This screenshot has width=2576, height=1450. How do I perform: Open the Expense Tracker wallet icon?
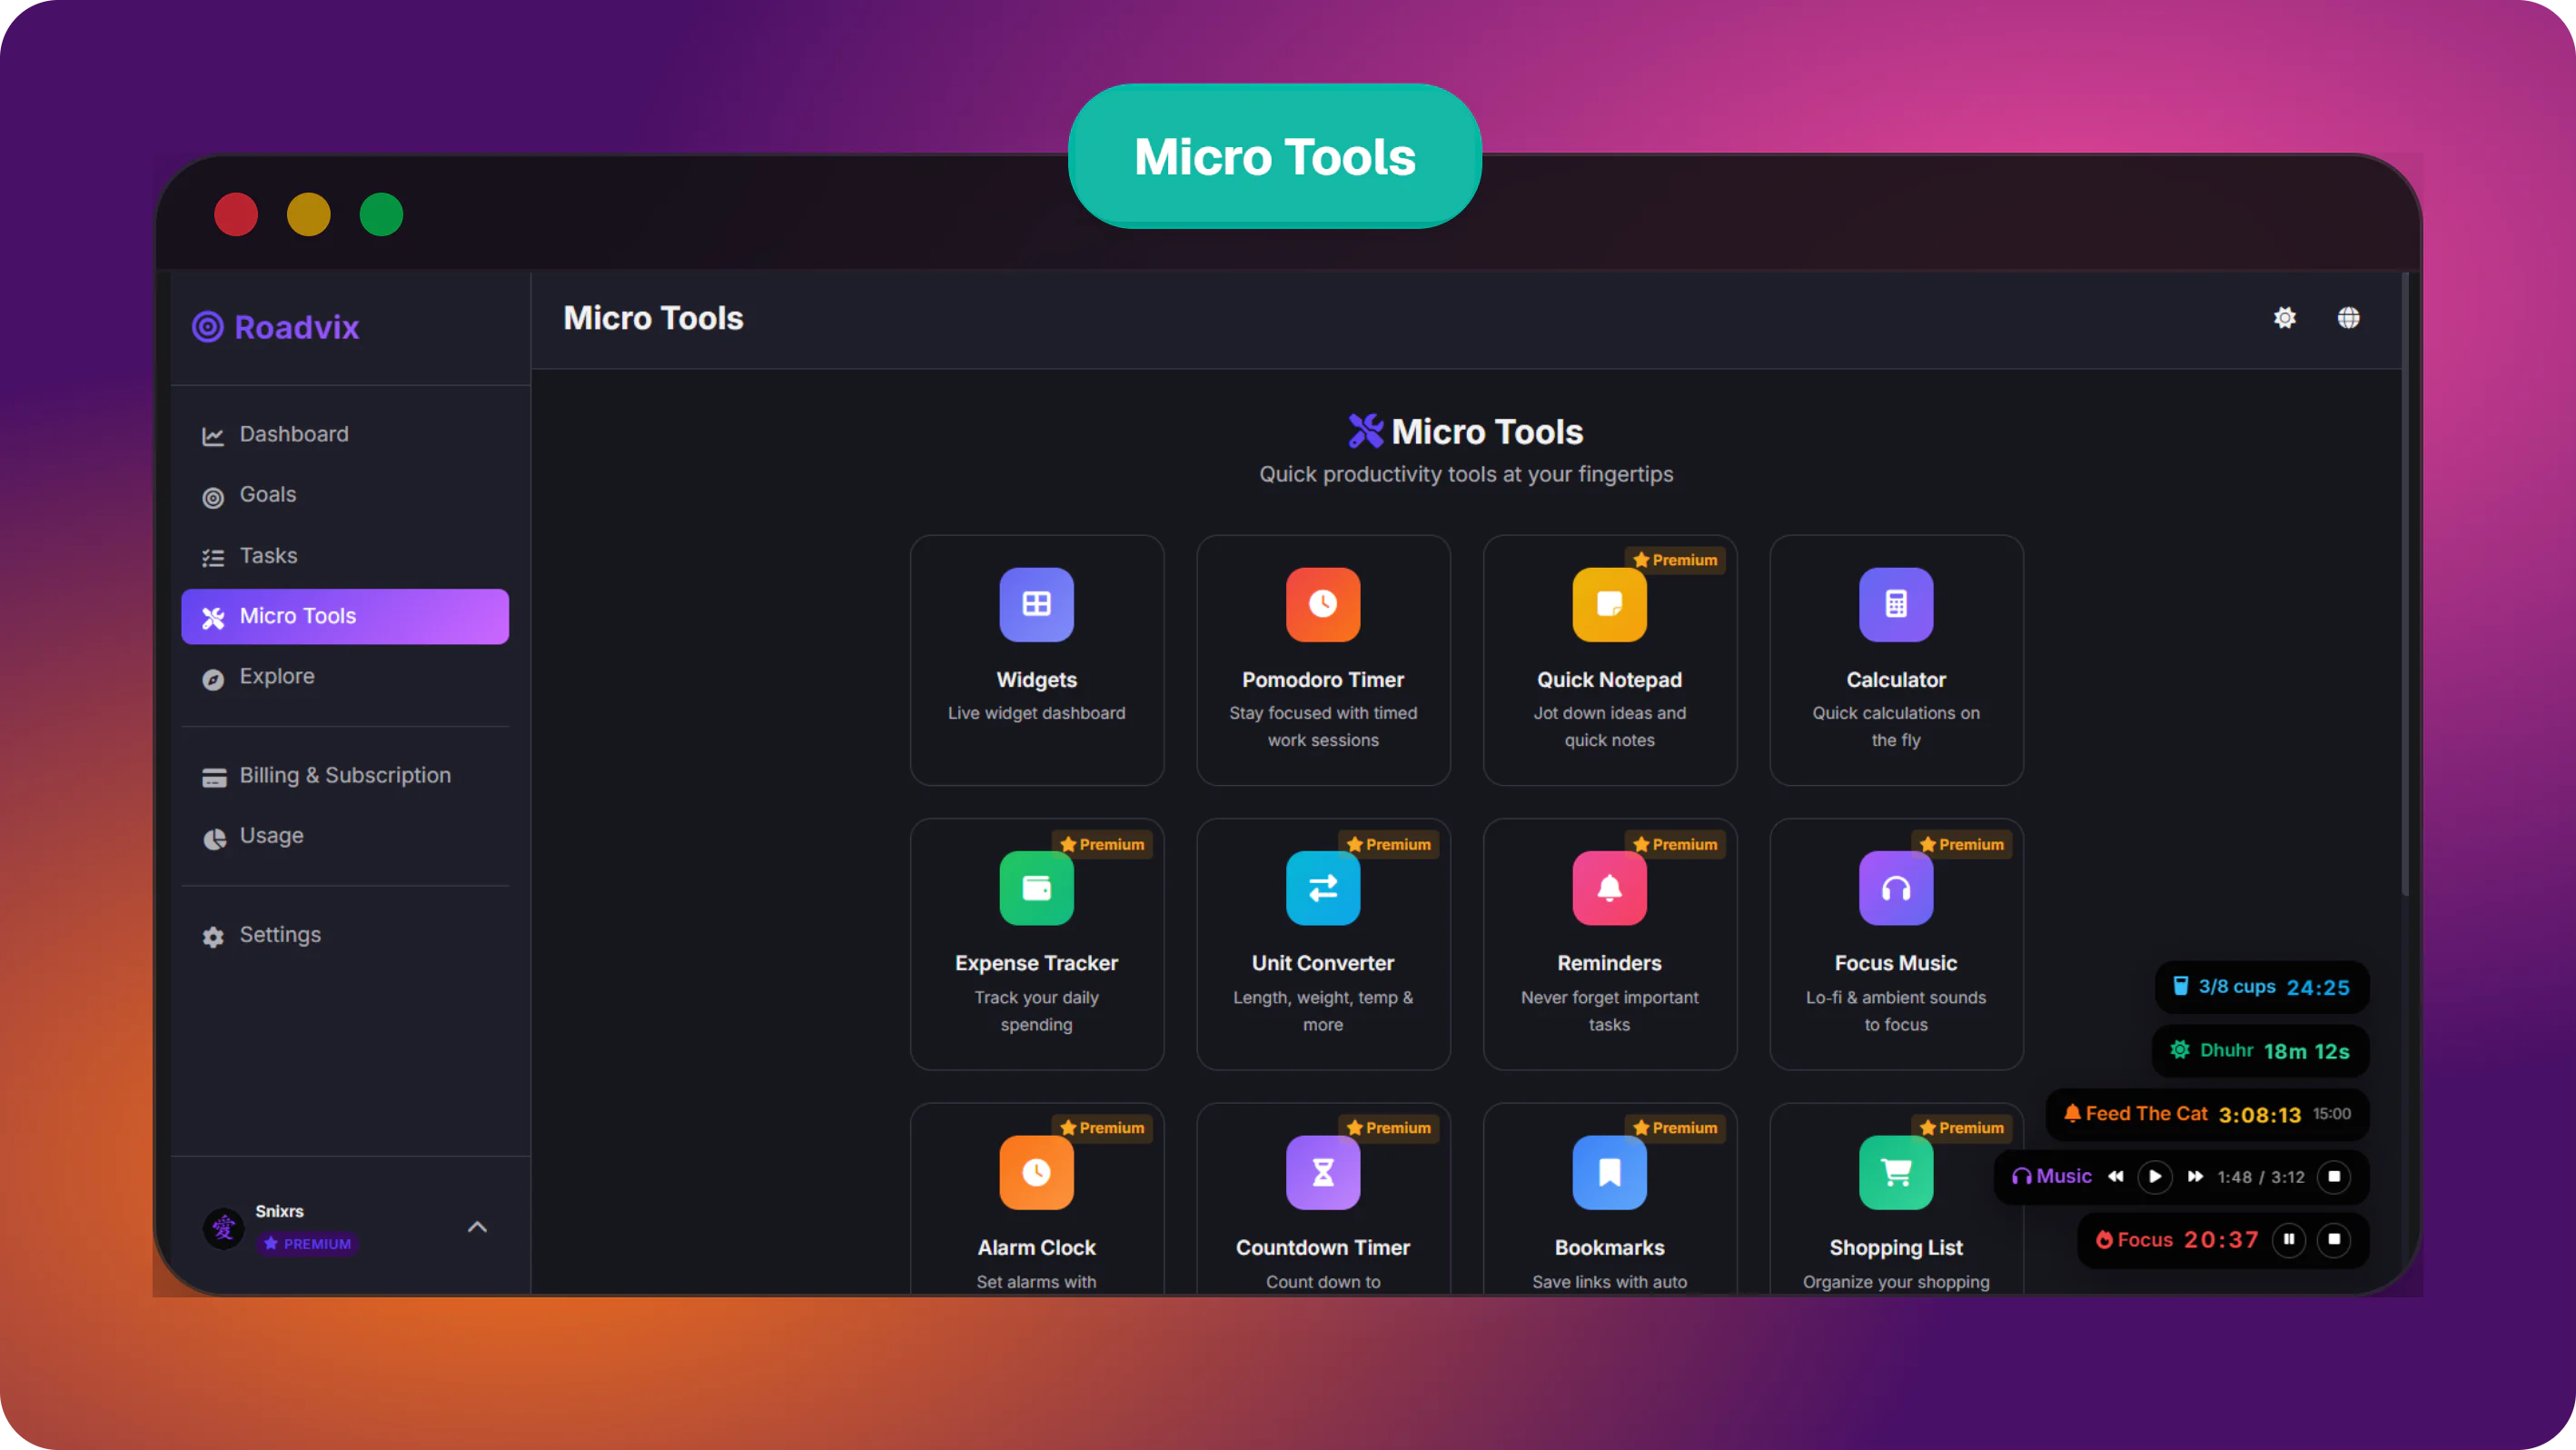tap(1036, 888)
